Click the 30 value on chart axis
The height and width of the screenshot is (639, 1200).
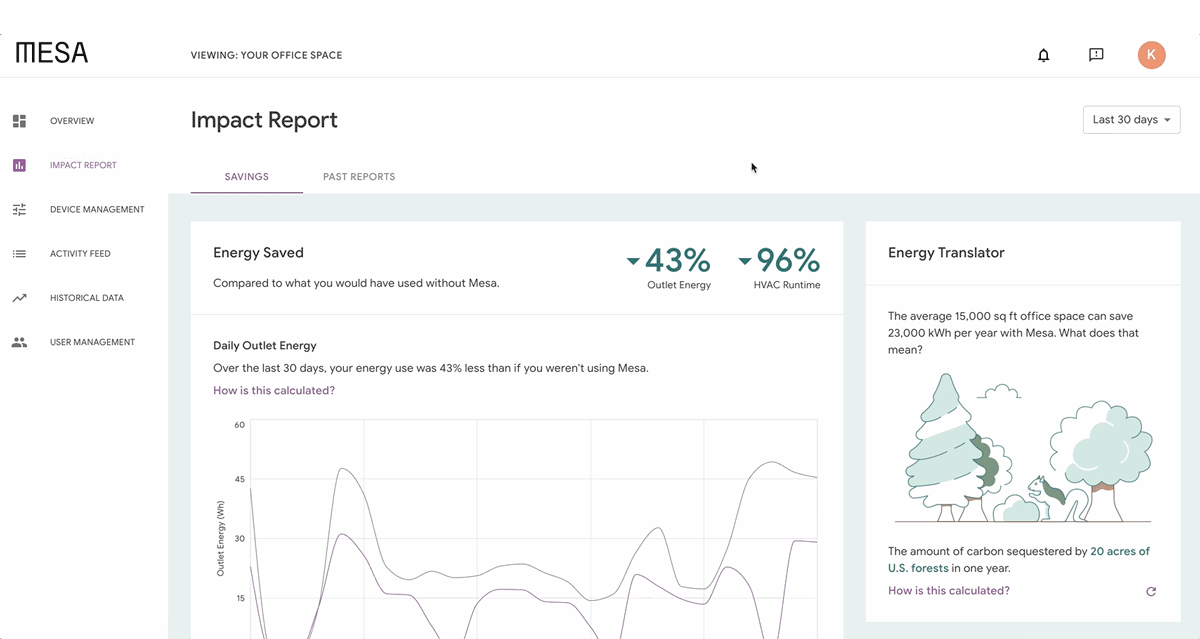(x=240, y=539)
